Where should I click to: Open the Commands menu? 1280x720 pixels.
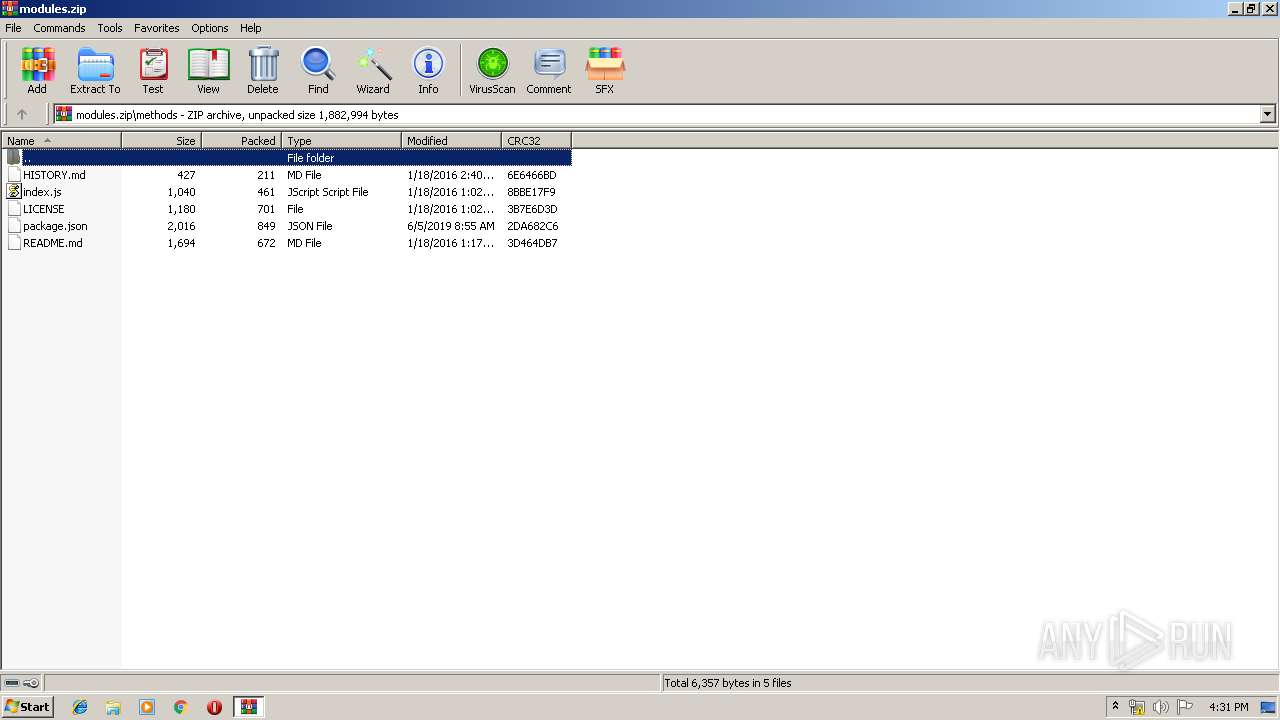coord(59,28)
